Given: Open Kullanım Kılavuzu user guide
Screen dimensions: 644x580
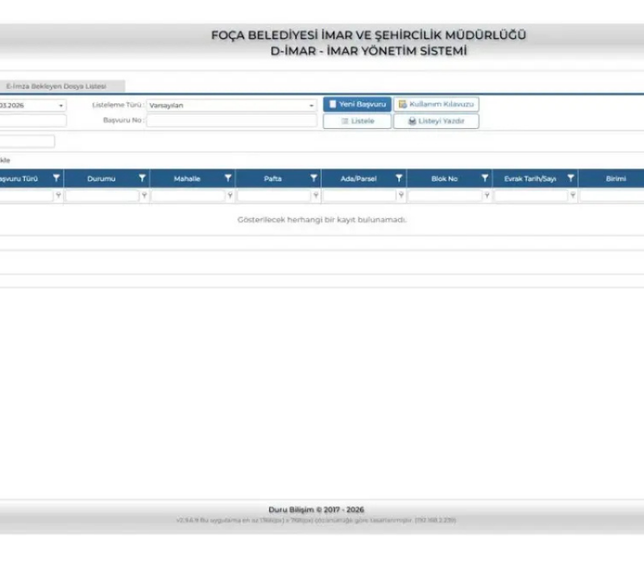Looking at the screenshot, I should (x=436, y=104).
